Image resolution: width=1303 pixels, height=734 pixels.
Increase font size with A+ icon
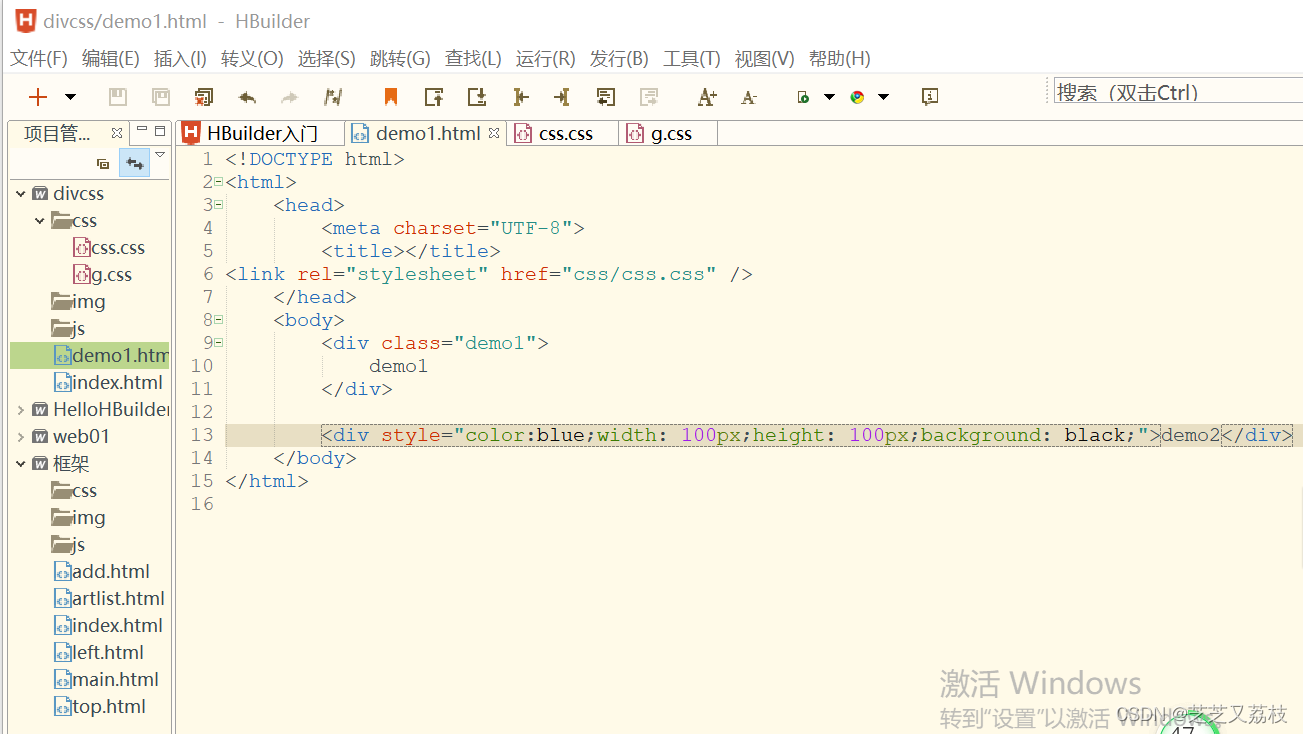click(x=707, y=97)
